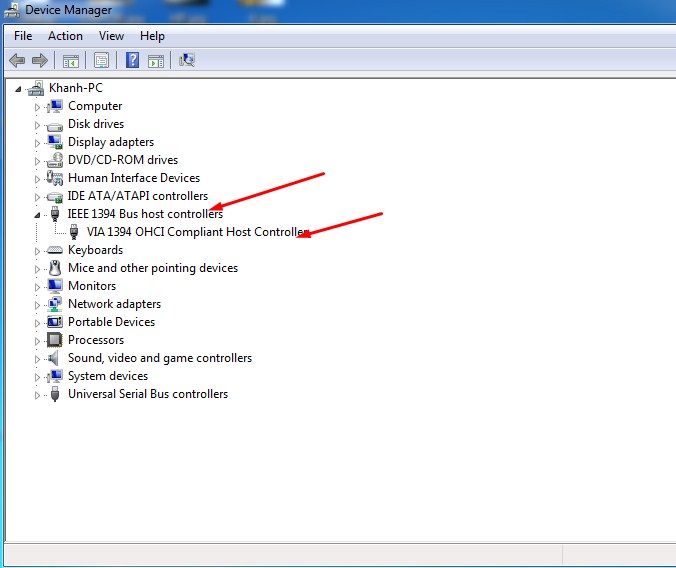Expand Sound, video and game controllers node
The image size is (676, 568).
[38, 359]
